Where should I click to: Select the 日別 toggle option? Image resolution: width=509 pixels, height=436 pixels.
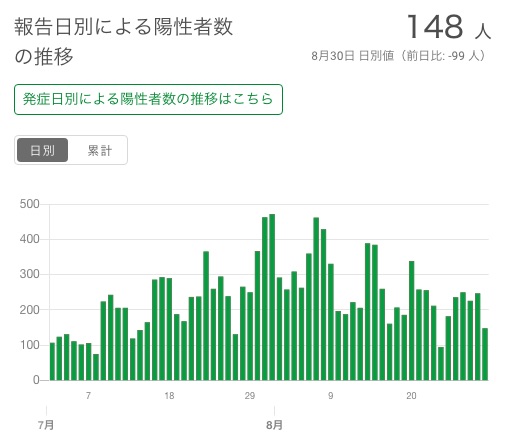(x=42, y=150)
